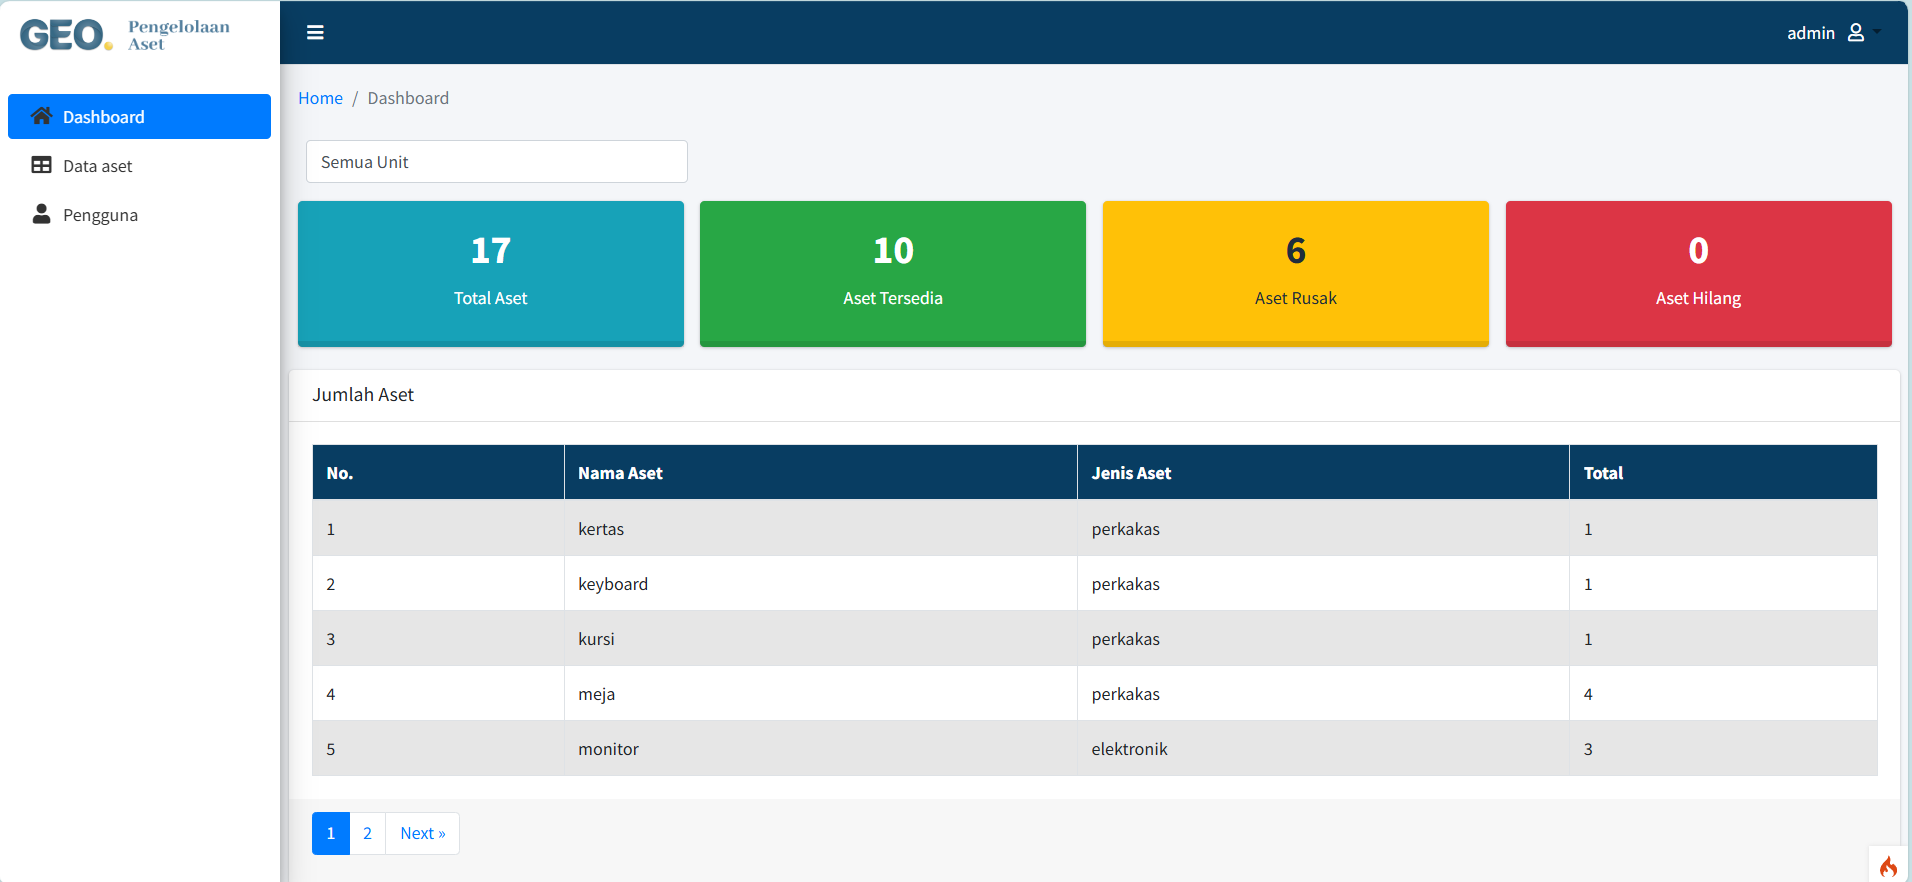Screen dimensions: 1912x882
Task: Click the active page 1 button
Action: pos(331,833)
